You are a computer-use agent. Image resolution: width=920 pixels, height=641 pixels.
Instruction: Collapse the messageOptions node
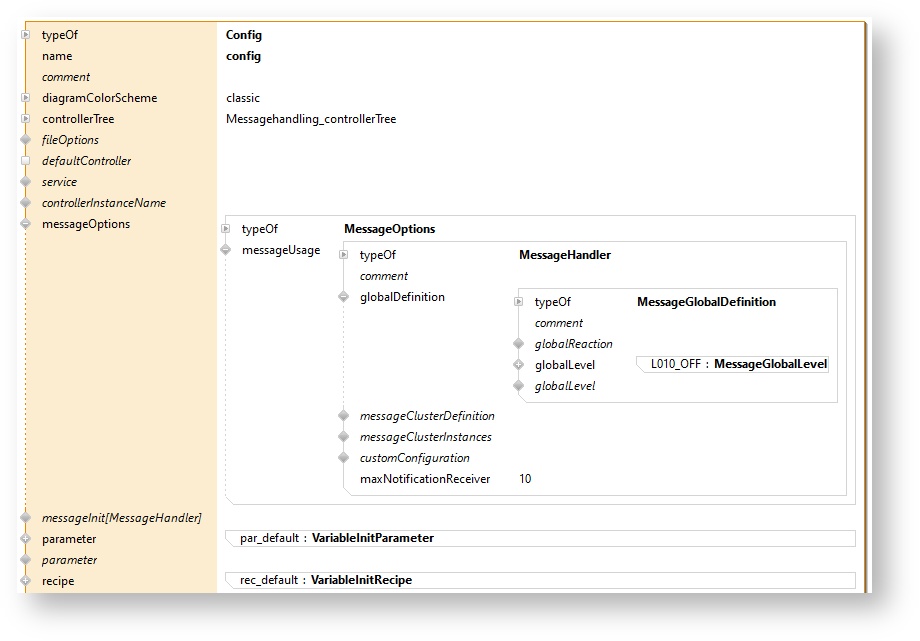(x=25, y=224)
